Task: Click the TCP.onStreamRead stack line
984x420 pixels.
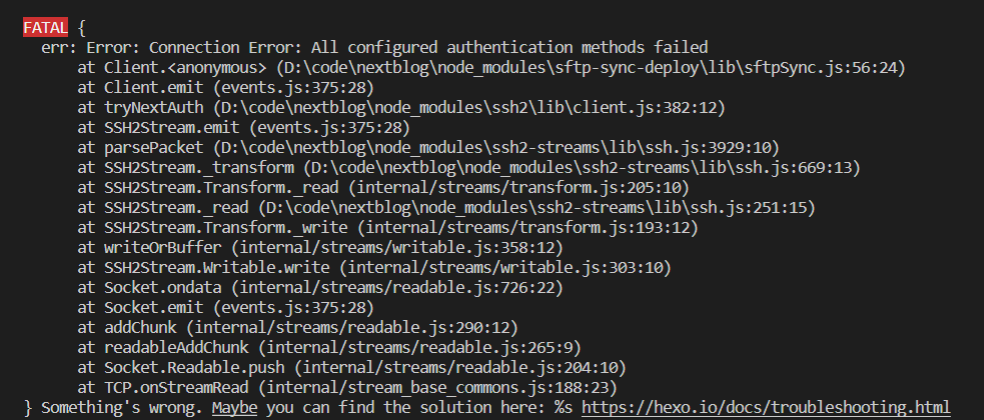Action: (348, 388)
